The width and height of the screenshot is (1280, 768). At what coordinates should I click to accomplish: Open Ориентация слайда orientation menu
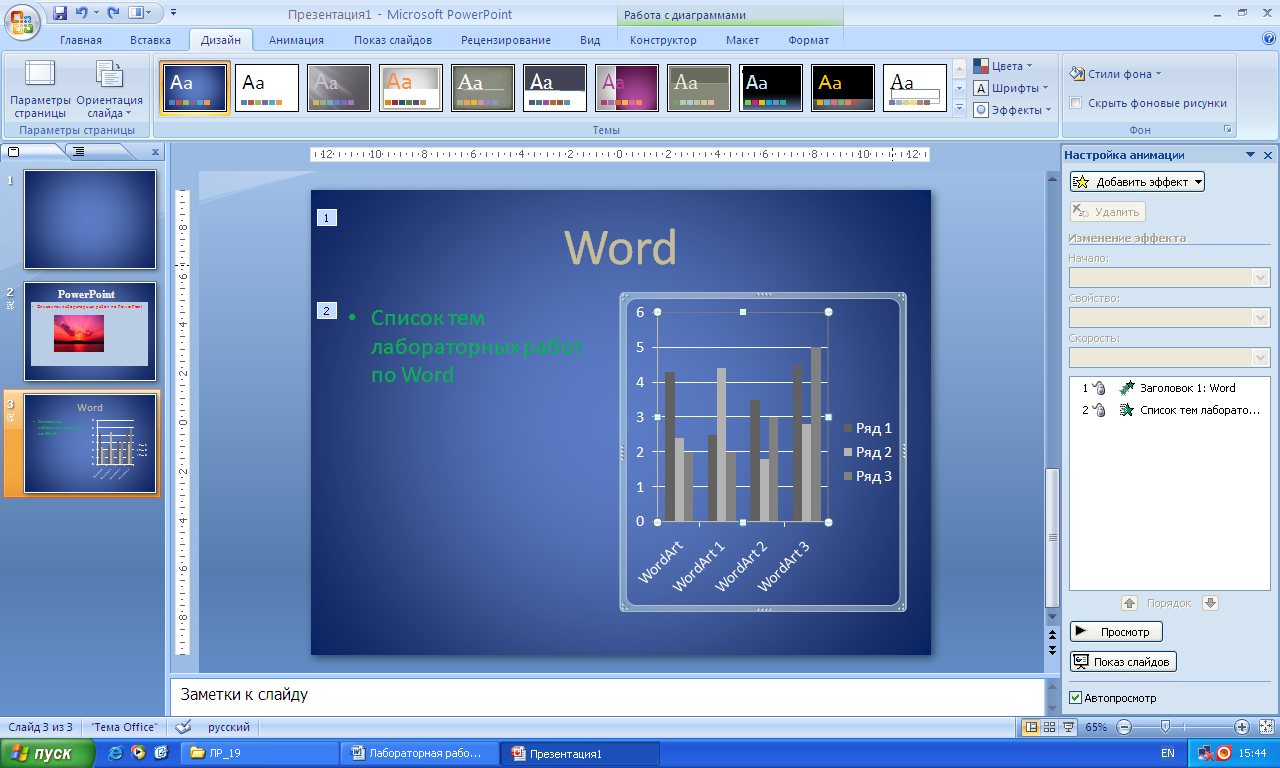(110, 89)
